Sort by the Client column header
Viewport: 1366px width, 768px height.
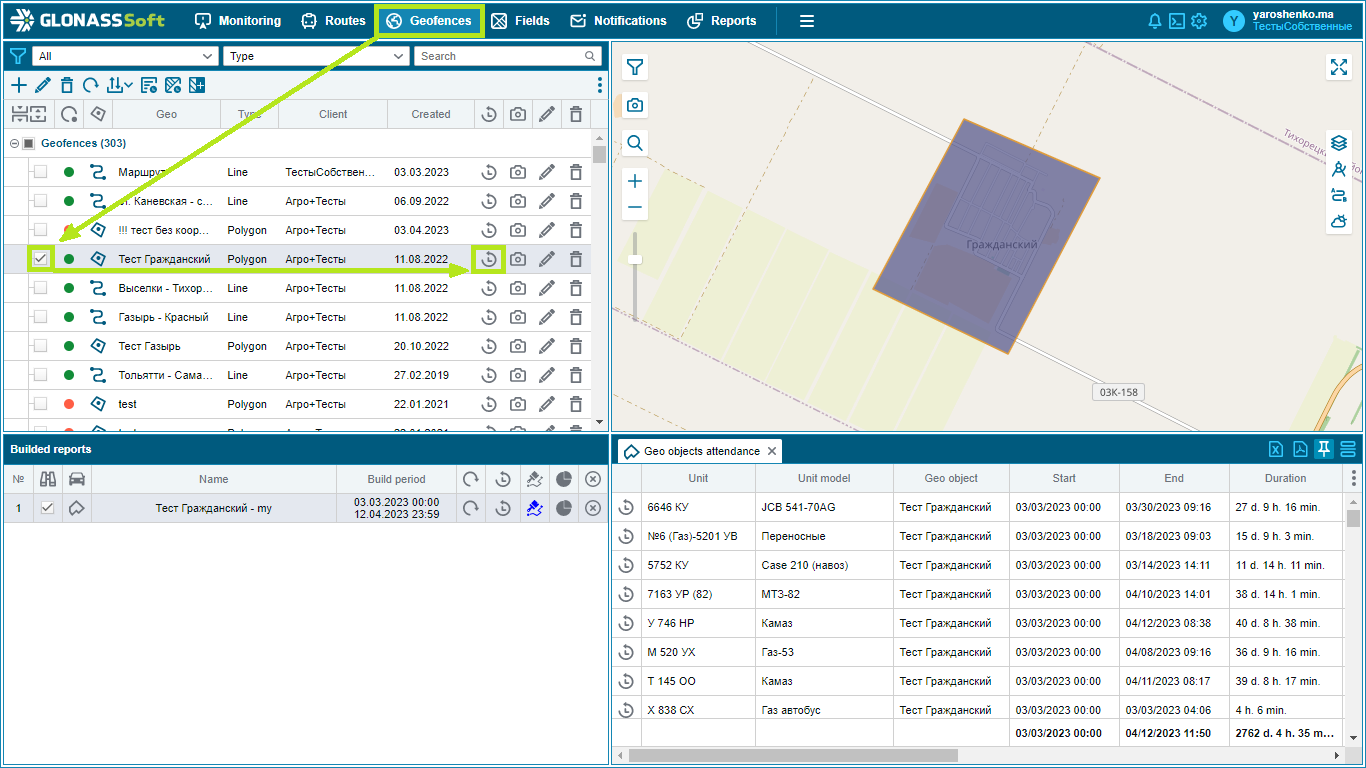pyautogui.click(x=333, y=114)
